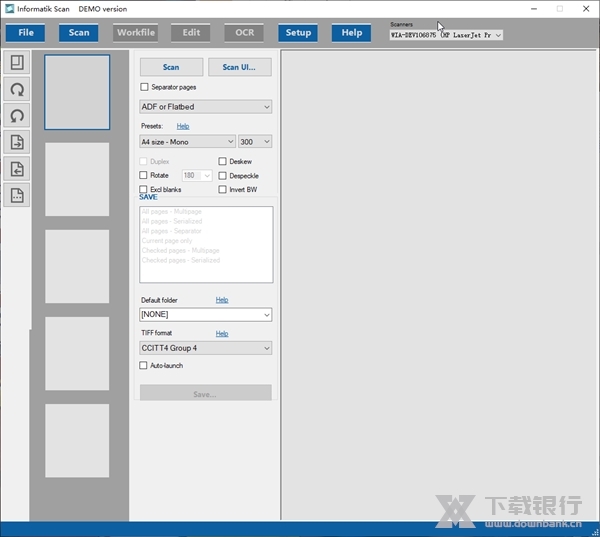
Task: Enable the Separator pages checkbox
Action: (144, 87)
